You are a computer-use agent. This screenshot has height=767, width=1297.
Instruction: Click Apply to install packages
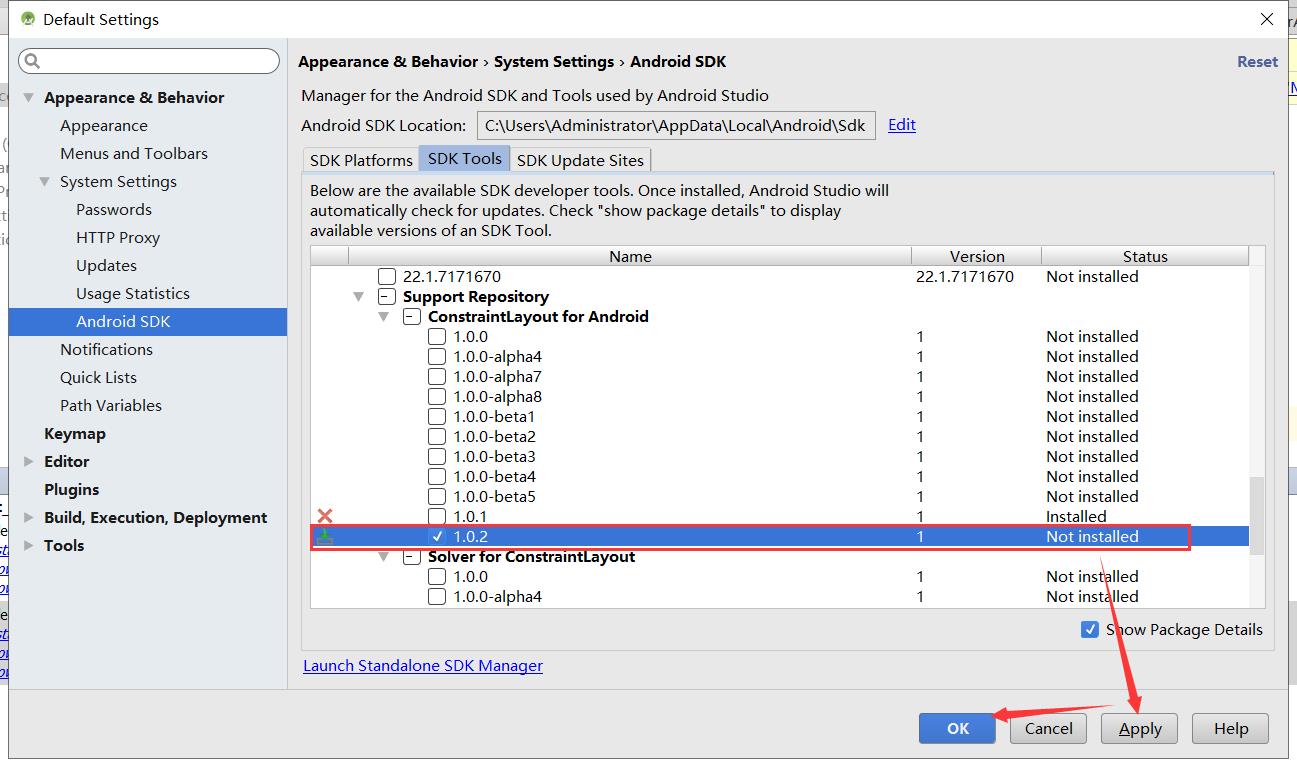(x=1140, y=728)
